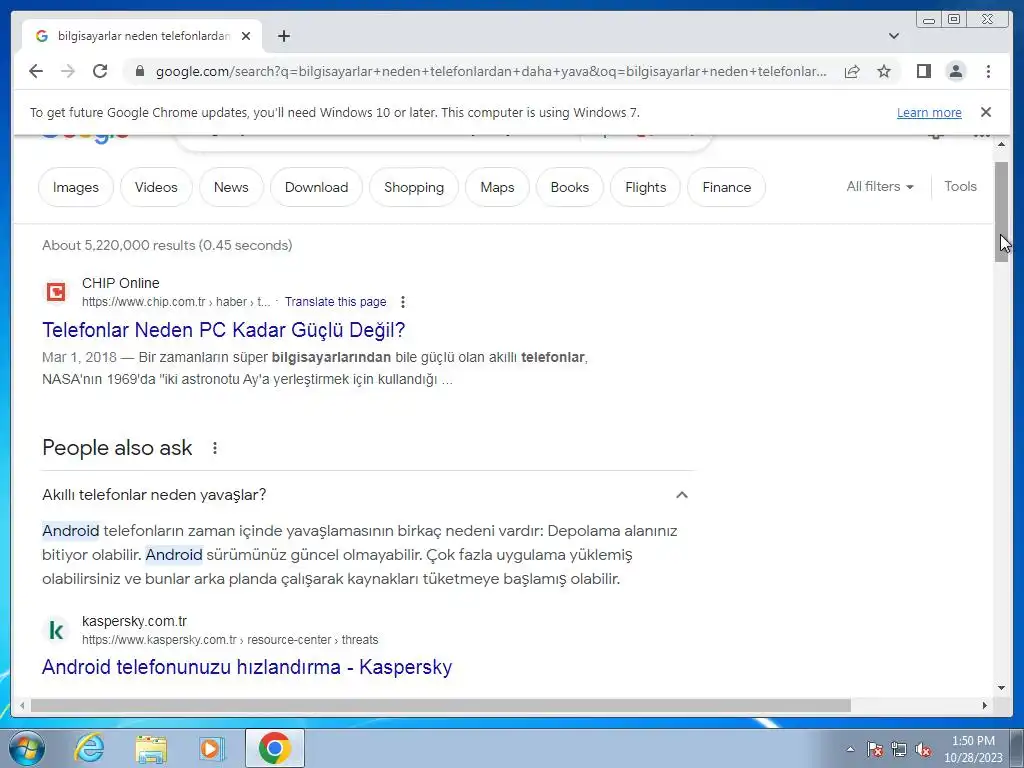Image resolution: width=1024 pixels, height=768 pixels.
Task: Reload the current page
Action: point(100,71)
